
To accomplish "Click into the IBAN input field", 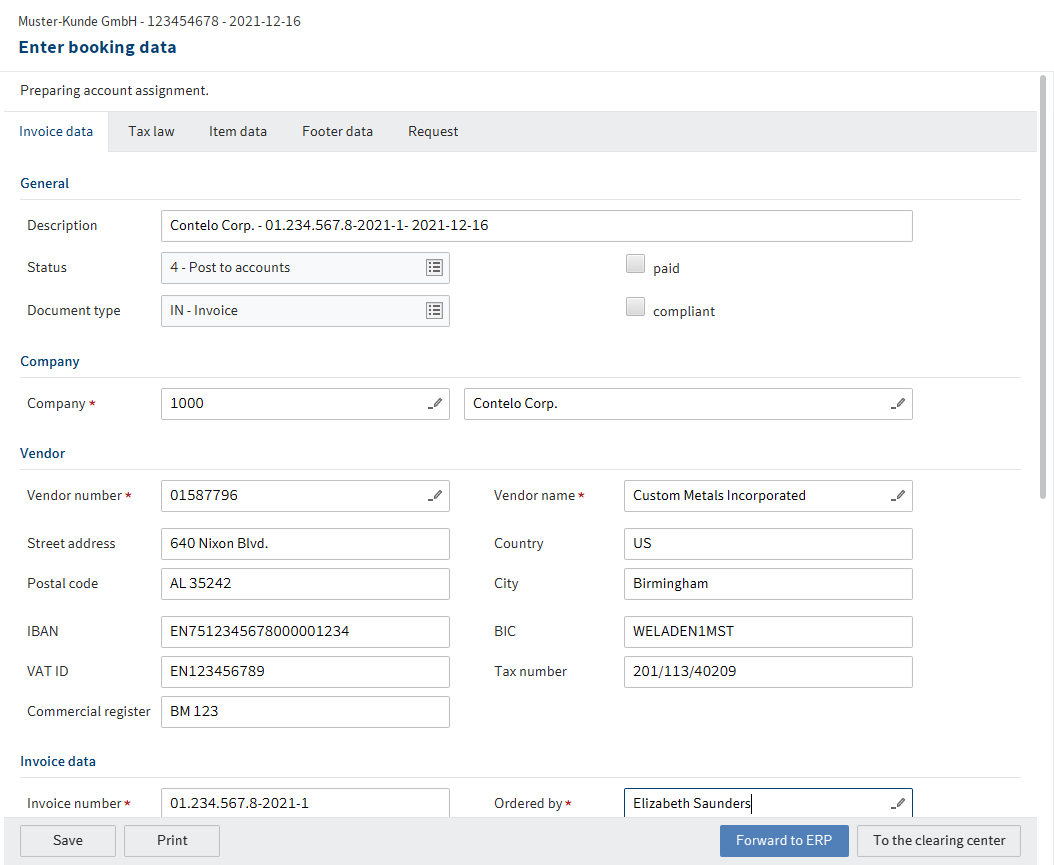I will [x=305, y=632].
